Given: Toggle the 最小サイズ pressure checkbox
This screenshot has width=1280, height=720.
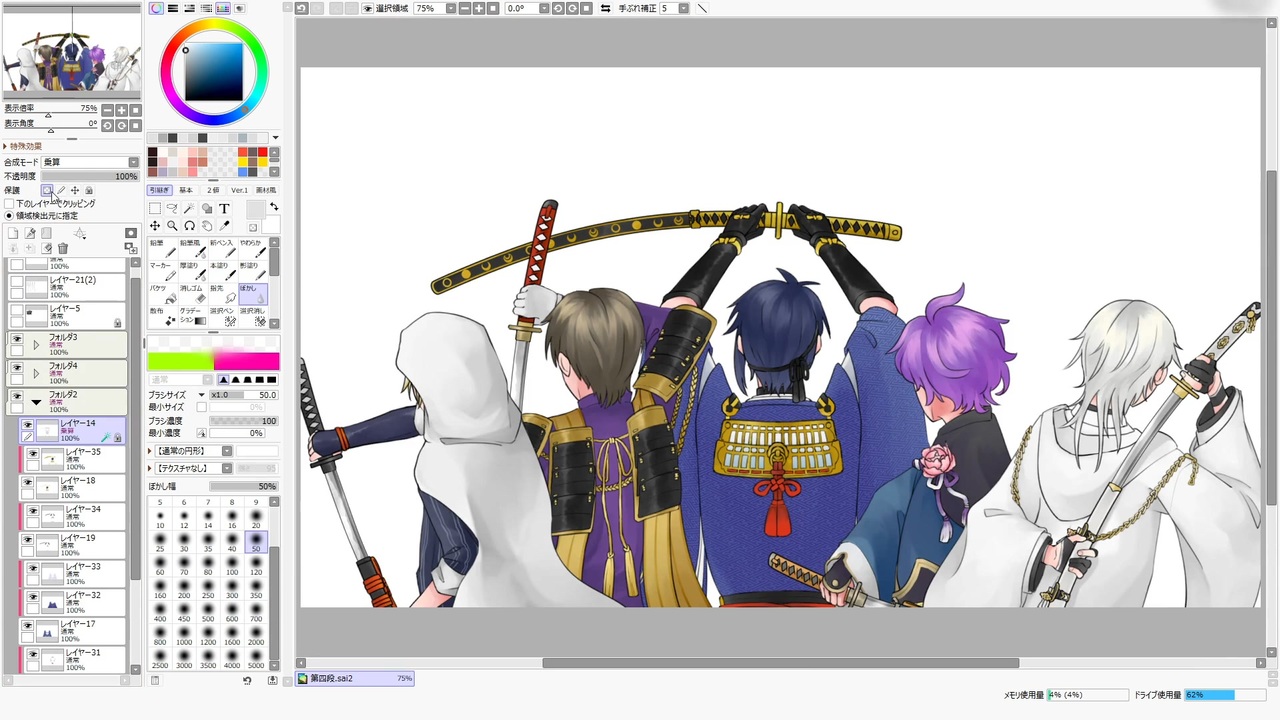Looking at the screenshot, I should point(201,408).
